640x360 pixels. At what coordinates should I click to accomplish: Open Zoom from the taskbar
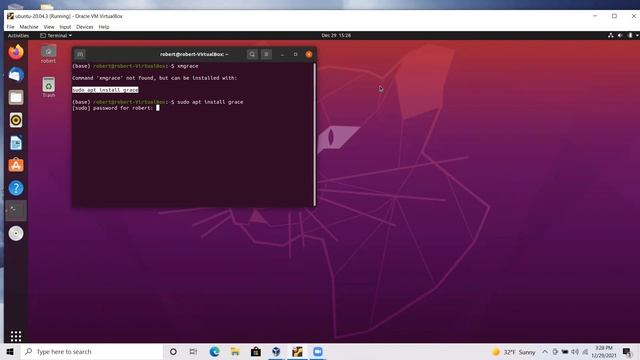318,351
